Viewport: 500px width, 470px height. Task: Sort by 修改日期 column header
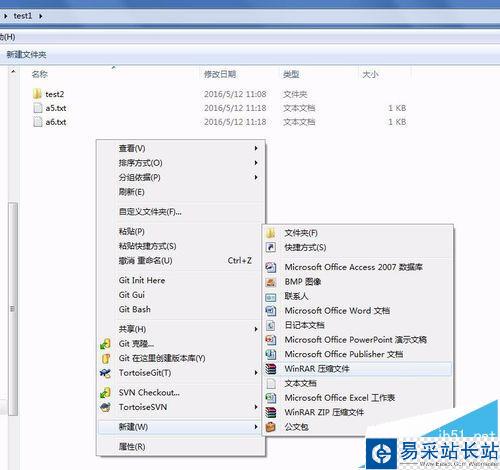coord(220,74)
